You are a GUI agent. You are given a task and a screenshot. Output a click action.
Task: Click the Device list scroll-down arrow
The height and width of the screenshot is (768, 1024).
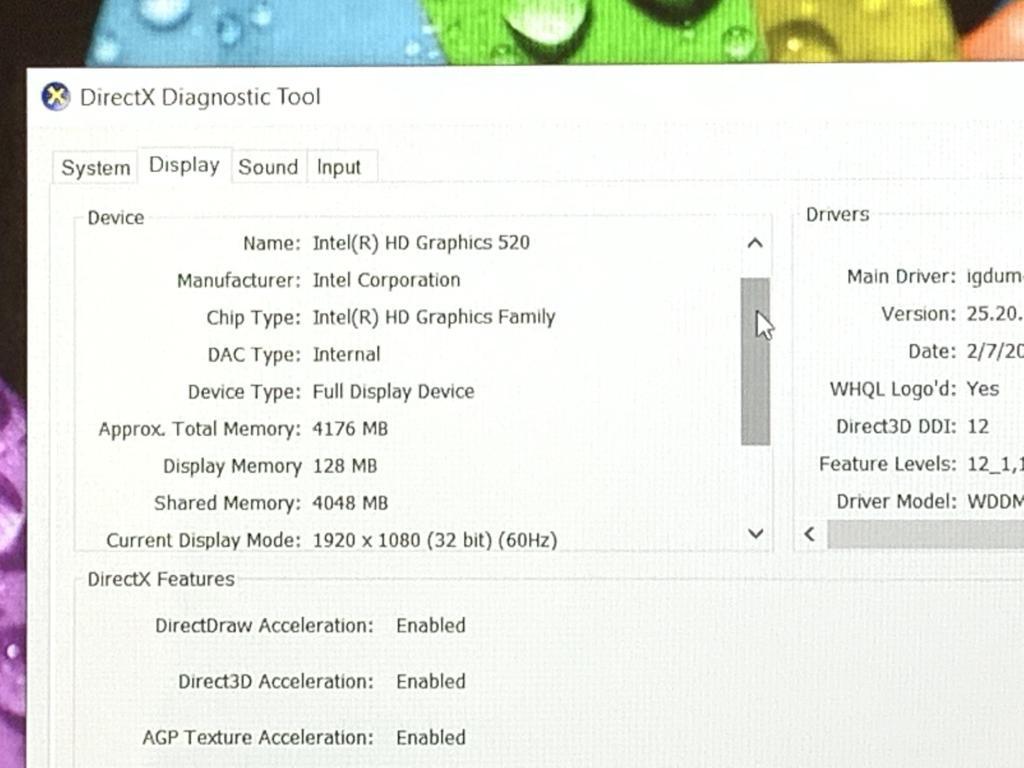756,534
